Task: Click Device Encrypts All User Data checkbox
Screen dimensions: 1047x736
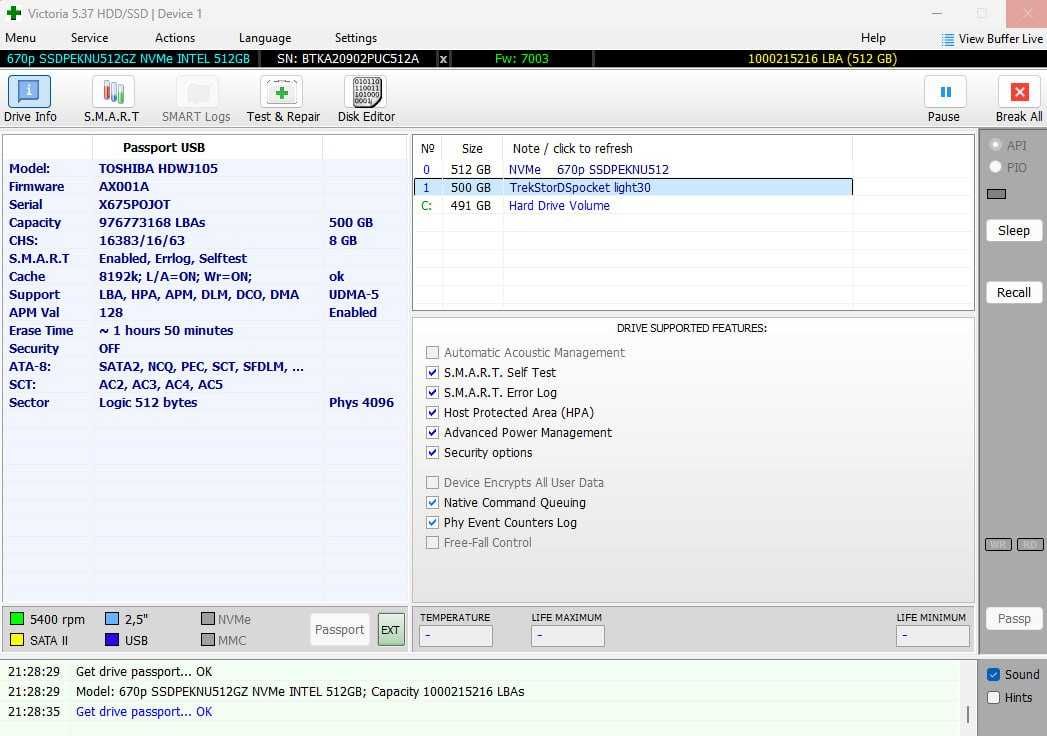Action: point(432,482)
